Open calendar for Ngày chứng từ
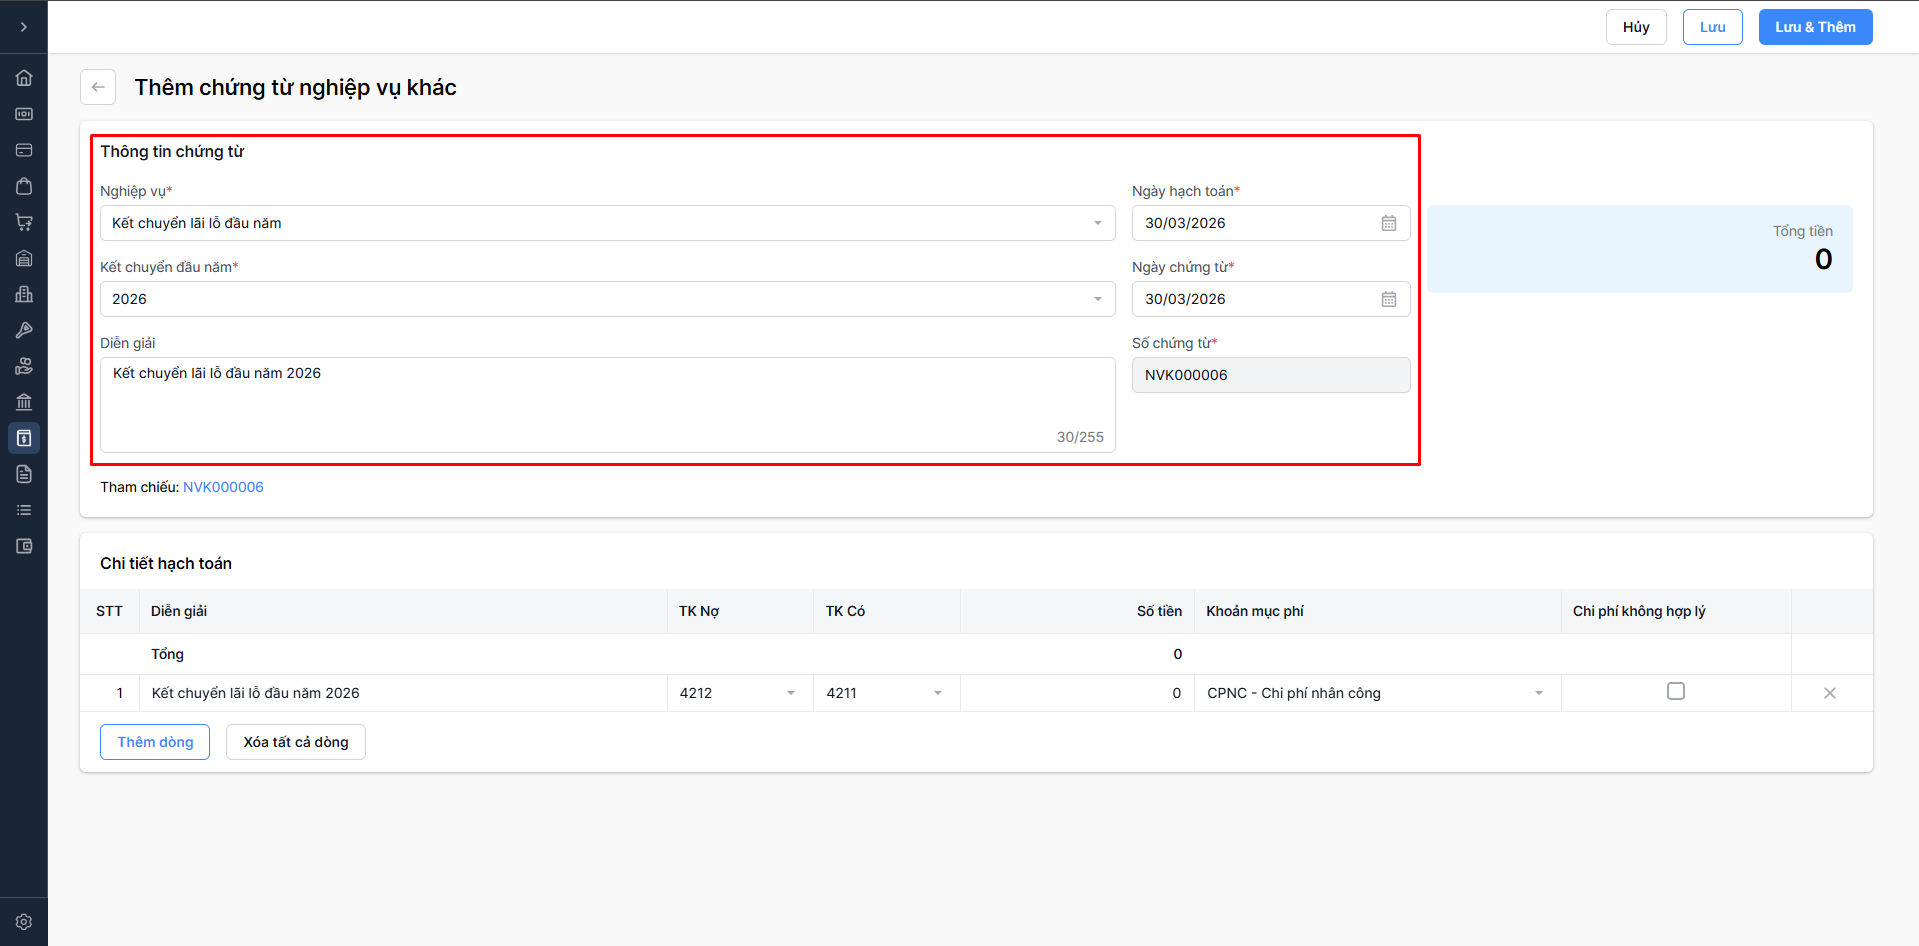Image resolution: width=1919 pixels, height=946 pixels. coord(1388,299)
